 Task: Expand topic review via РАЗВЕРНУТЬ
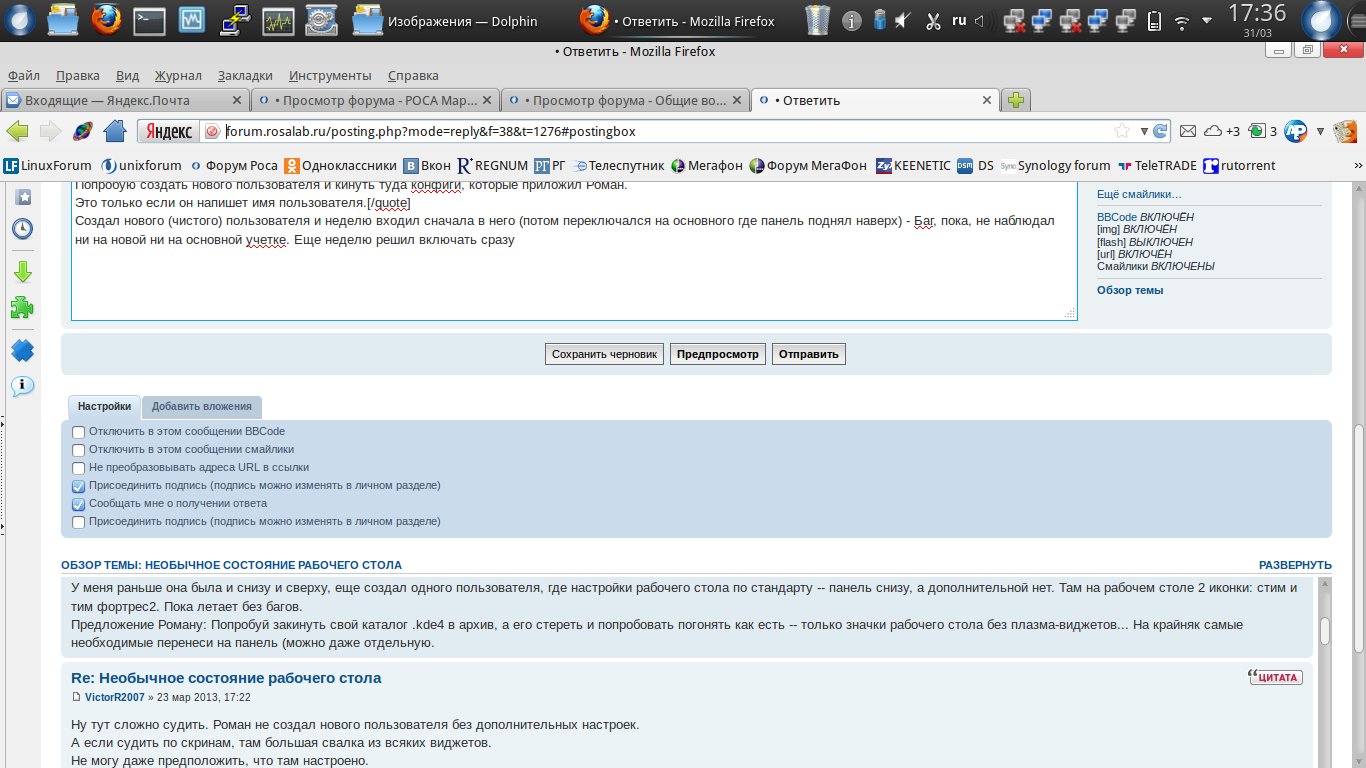1295,565
